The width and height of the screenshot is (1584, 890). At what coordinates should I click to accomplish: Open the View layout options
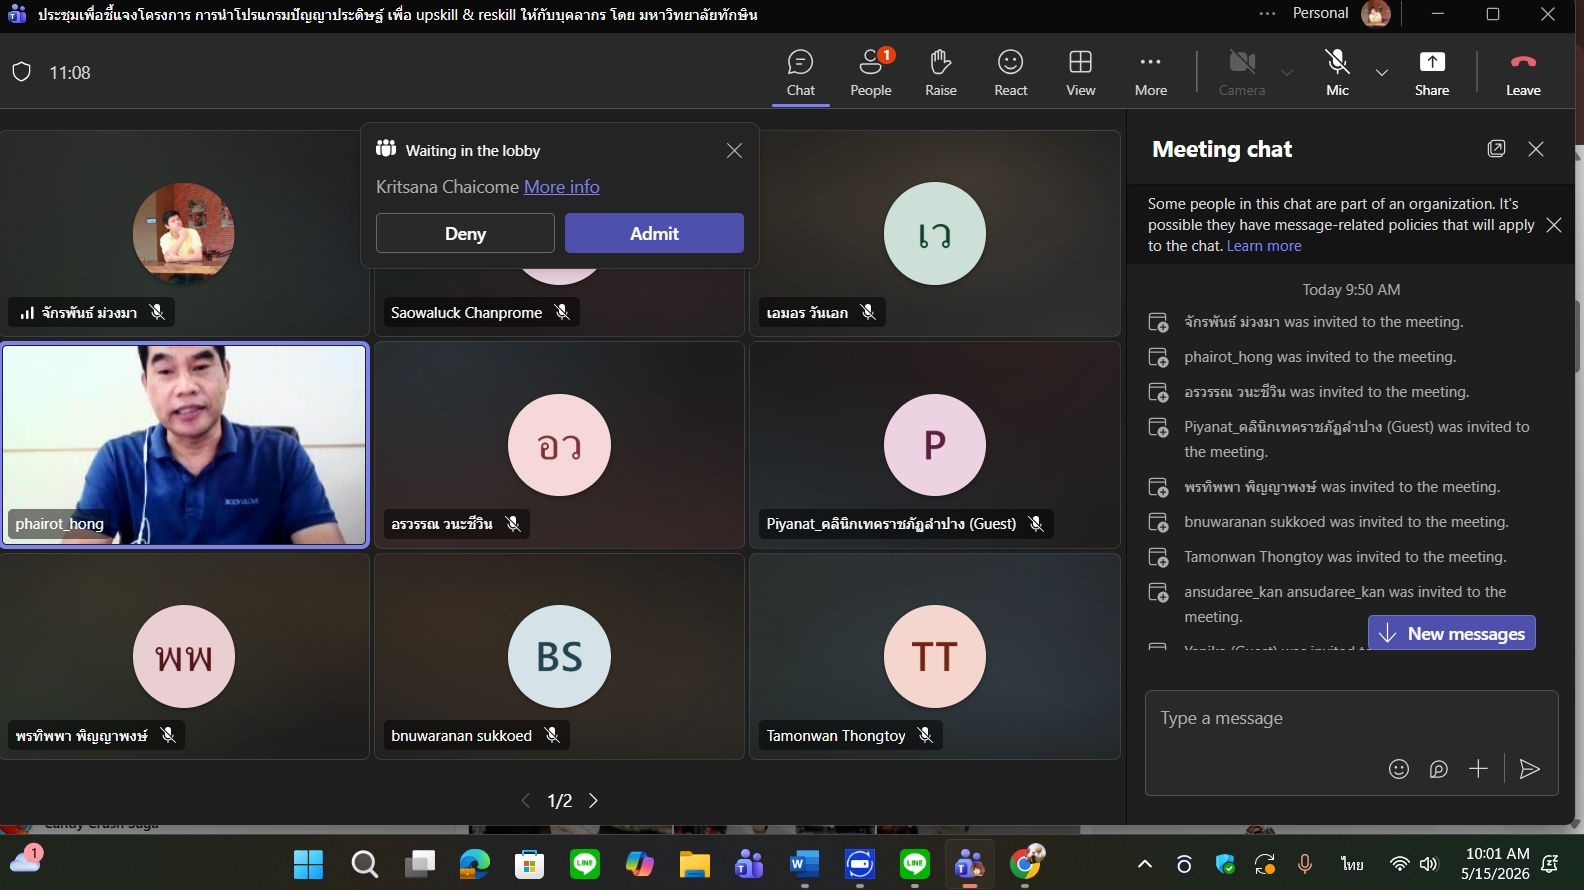click(x=1080, y=73)
